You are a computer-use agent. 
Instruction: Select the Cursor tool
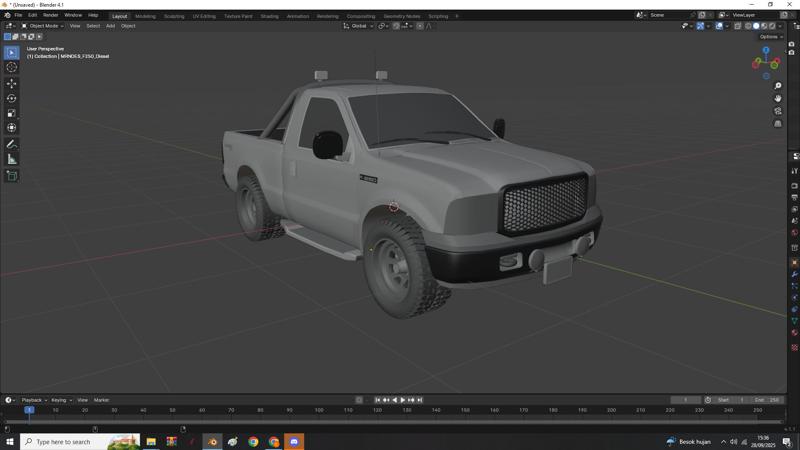click(x=12, y=67)
